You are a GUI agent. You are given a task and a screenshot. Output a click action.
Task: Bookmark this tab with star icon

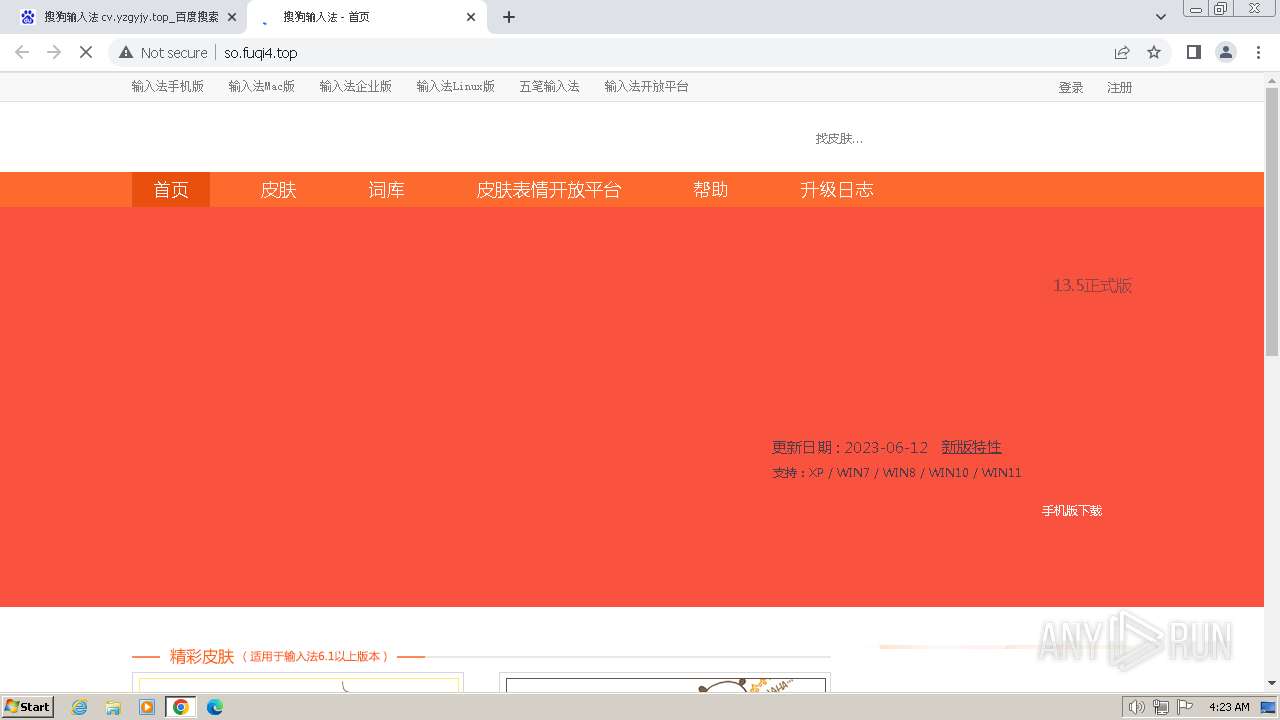pyautogui.click(x=1154, y=52)
